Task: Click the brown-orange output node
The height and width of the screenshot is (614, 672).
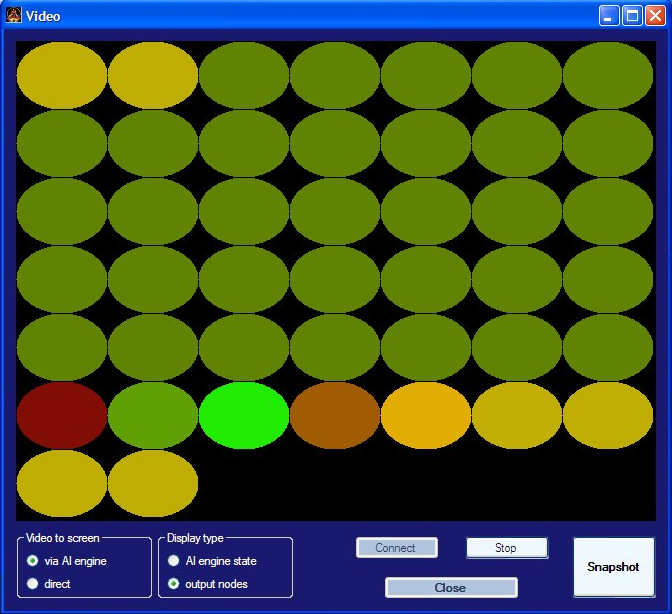Action: (335, 415)
